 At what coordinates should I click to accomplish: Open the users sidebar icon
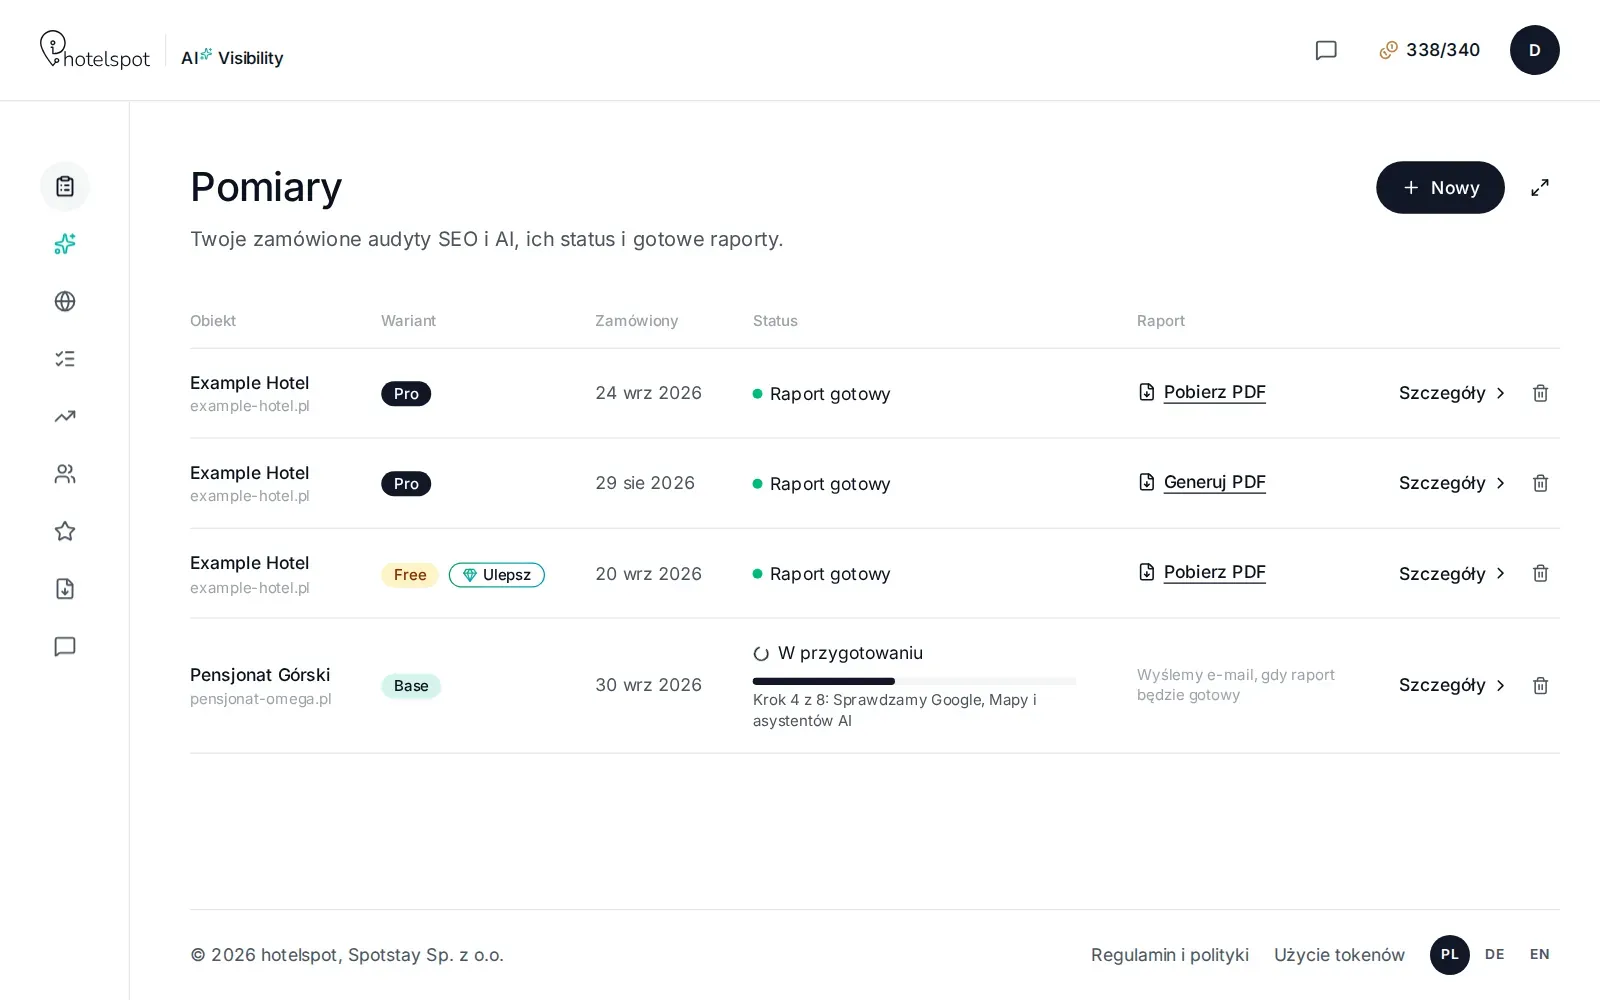click(65, 474)
